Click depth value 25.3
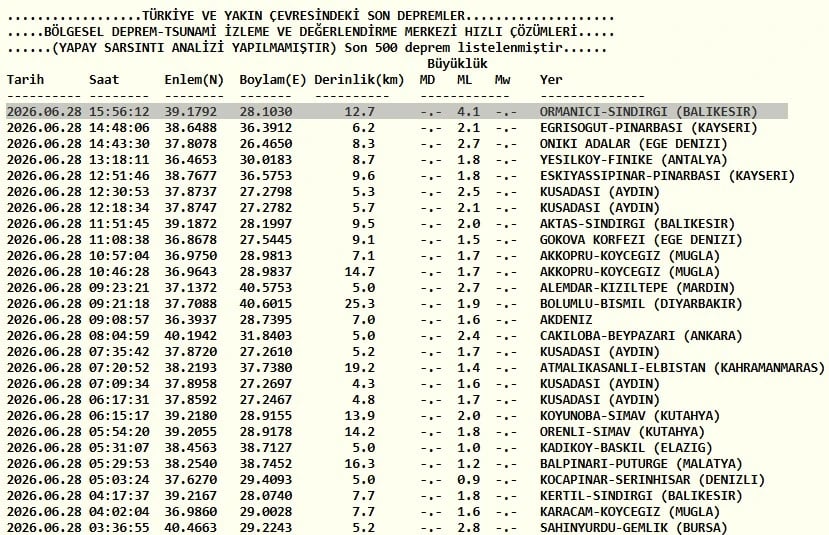 point(360,304)
